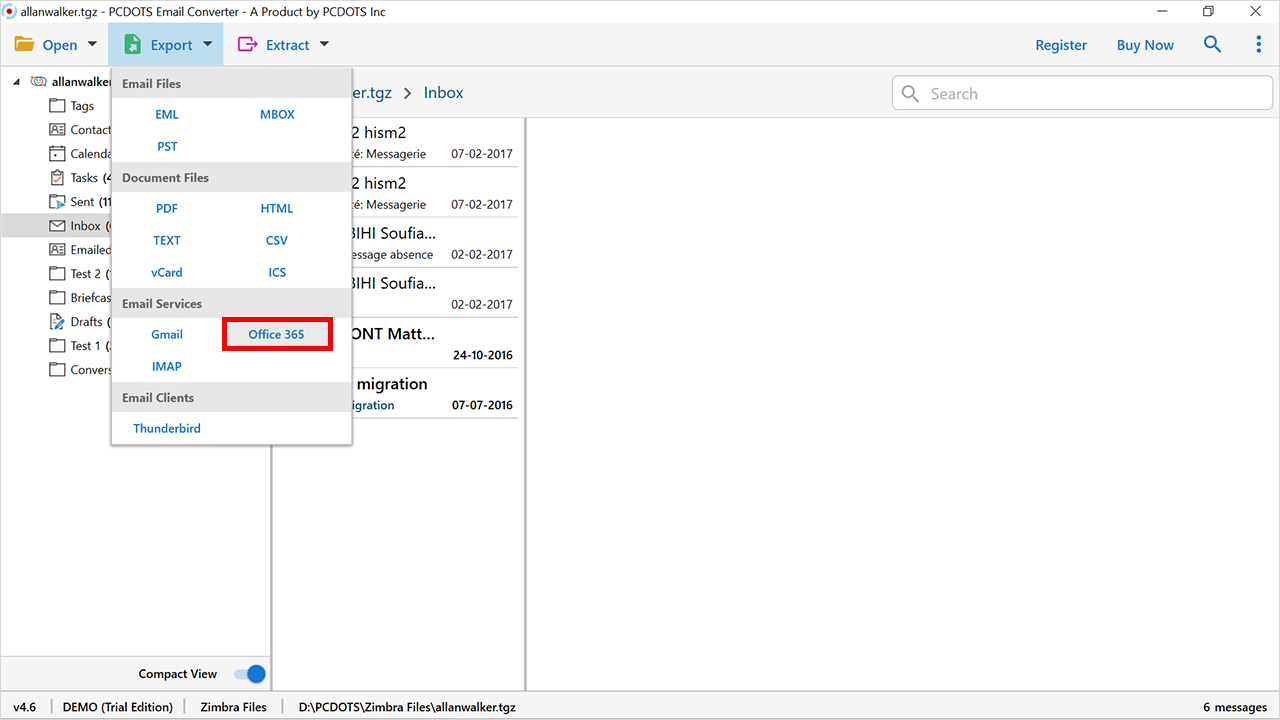Viewport: 1280px width, 720px height.
Task: Select Office 365 export option
Action: [277, 334]
